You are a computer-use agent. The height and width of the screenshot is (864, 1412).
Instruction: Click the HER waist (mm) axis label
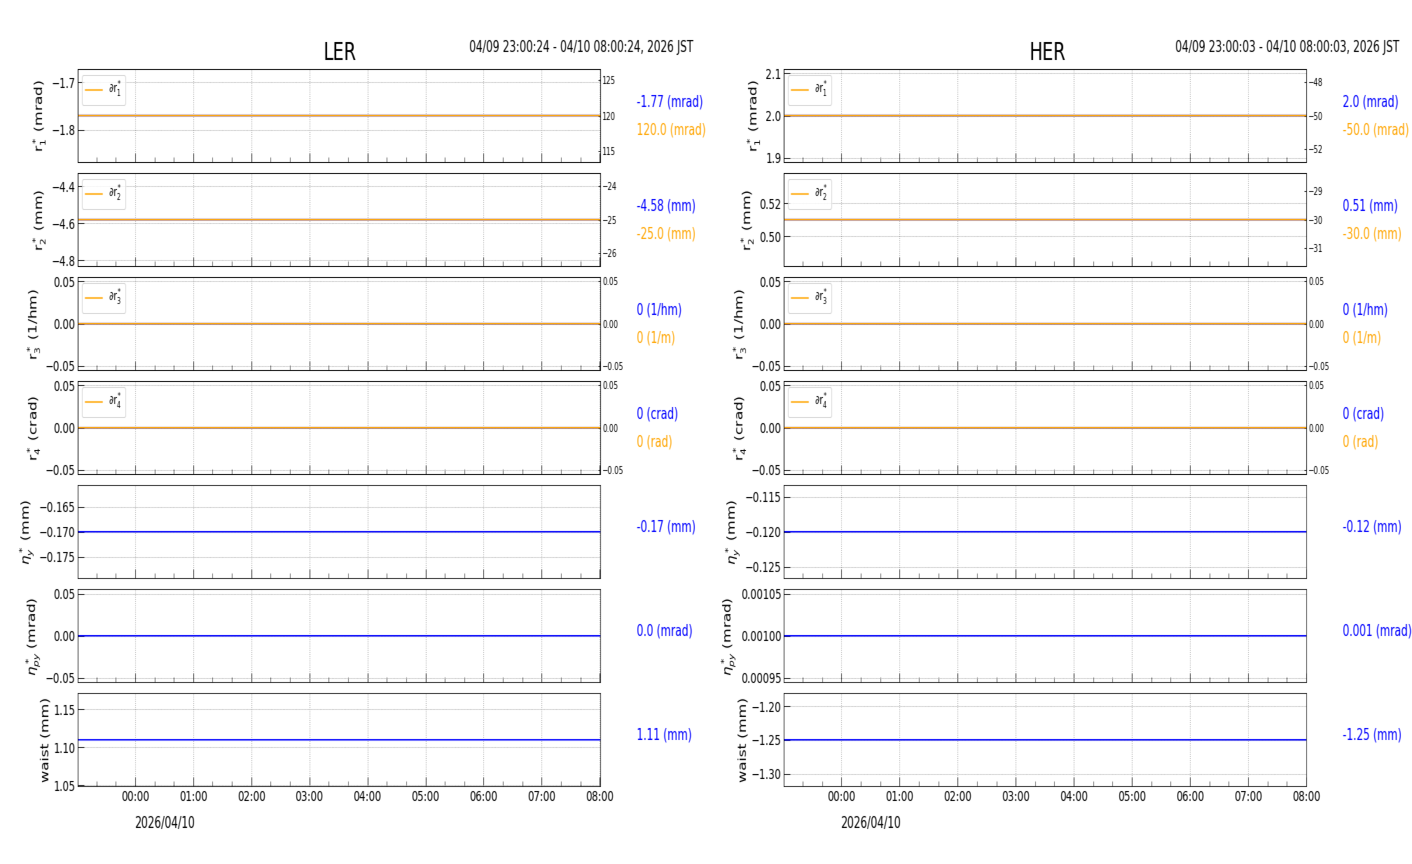tap(742, 740)
